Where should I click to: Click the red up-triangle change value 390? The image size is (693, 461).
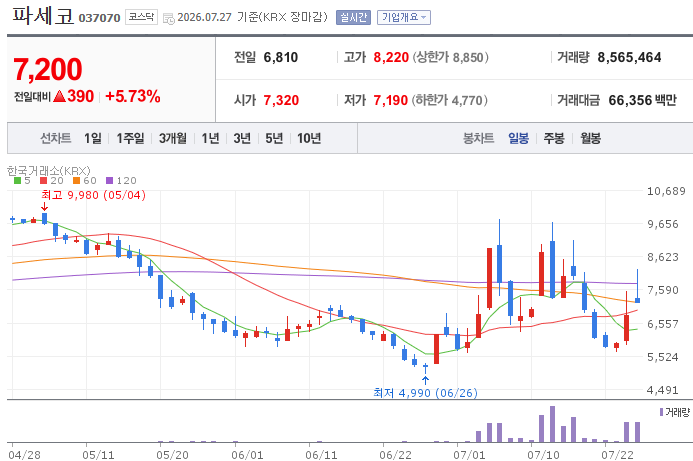(x=73, y=96)
